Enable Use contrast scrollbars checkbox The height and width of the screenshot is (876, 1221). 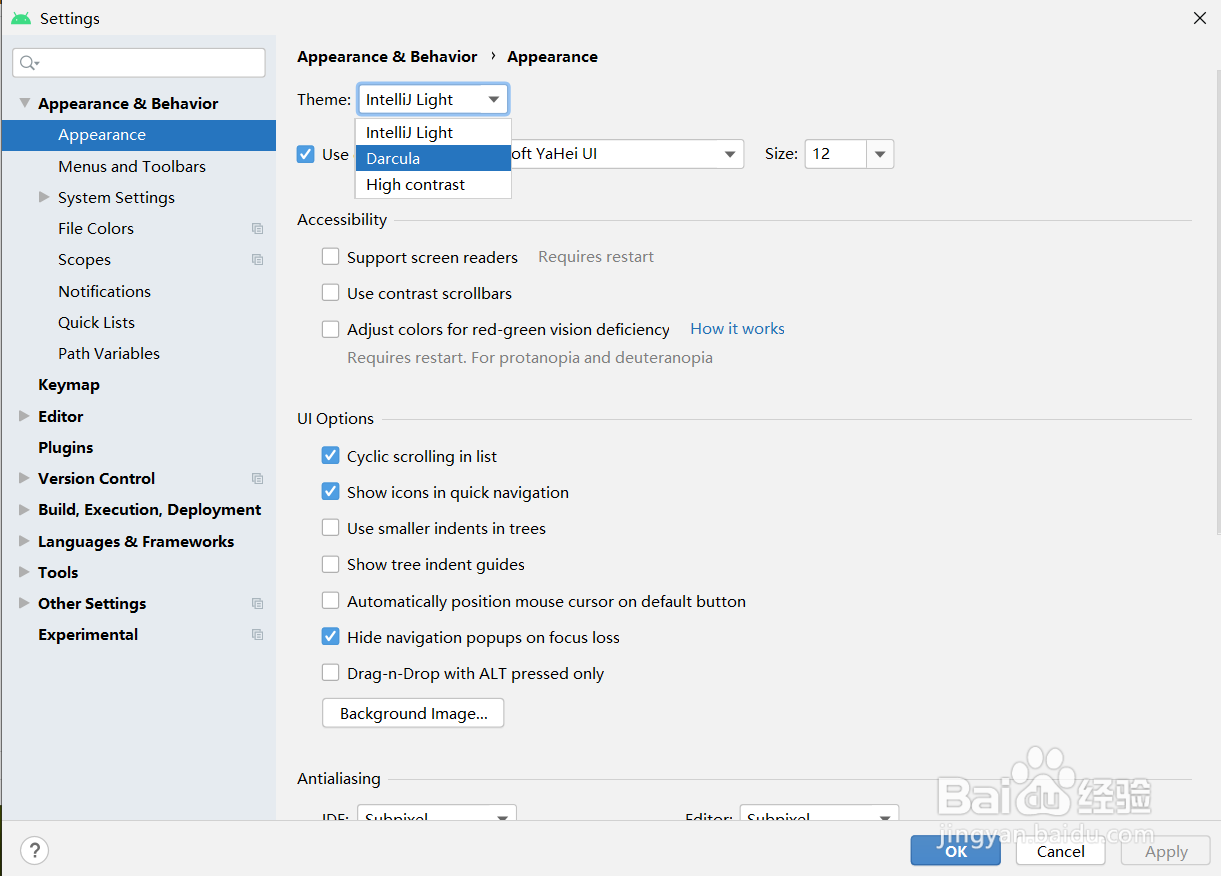pyautogui.click(x=330, y=293)
